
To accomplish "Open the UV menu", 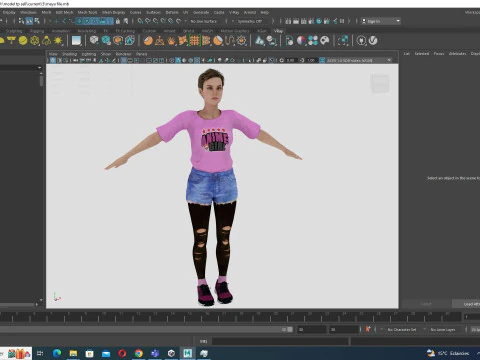I will (186, 12).
